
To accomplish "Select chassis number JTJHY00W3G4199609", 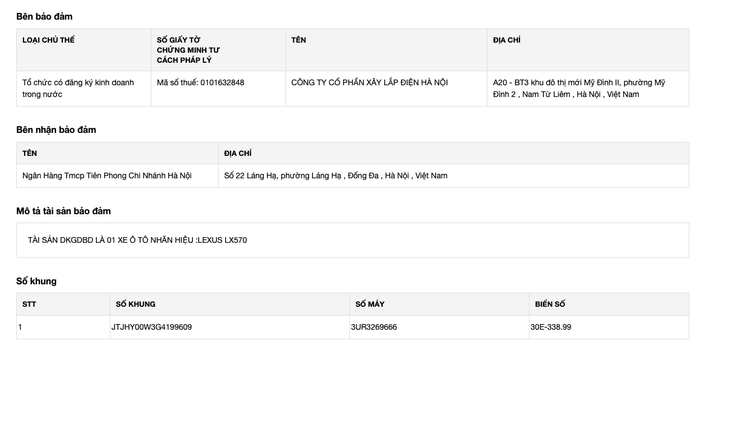I will [x=151, y=327].
